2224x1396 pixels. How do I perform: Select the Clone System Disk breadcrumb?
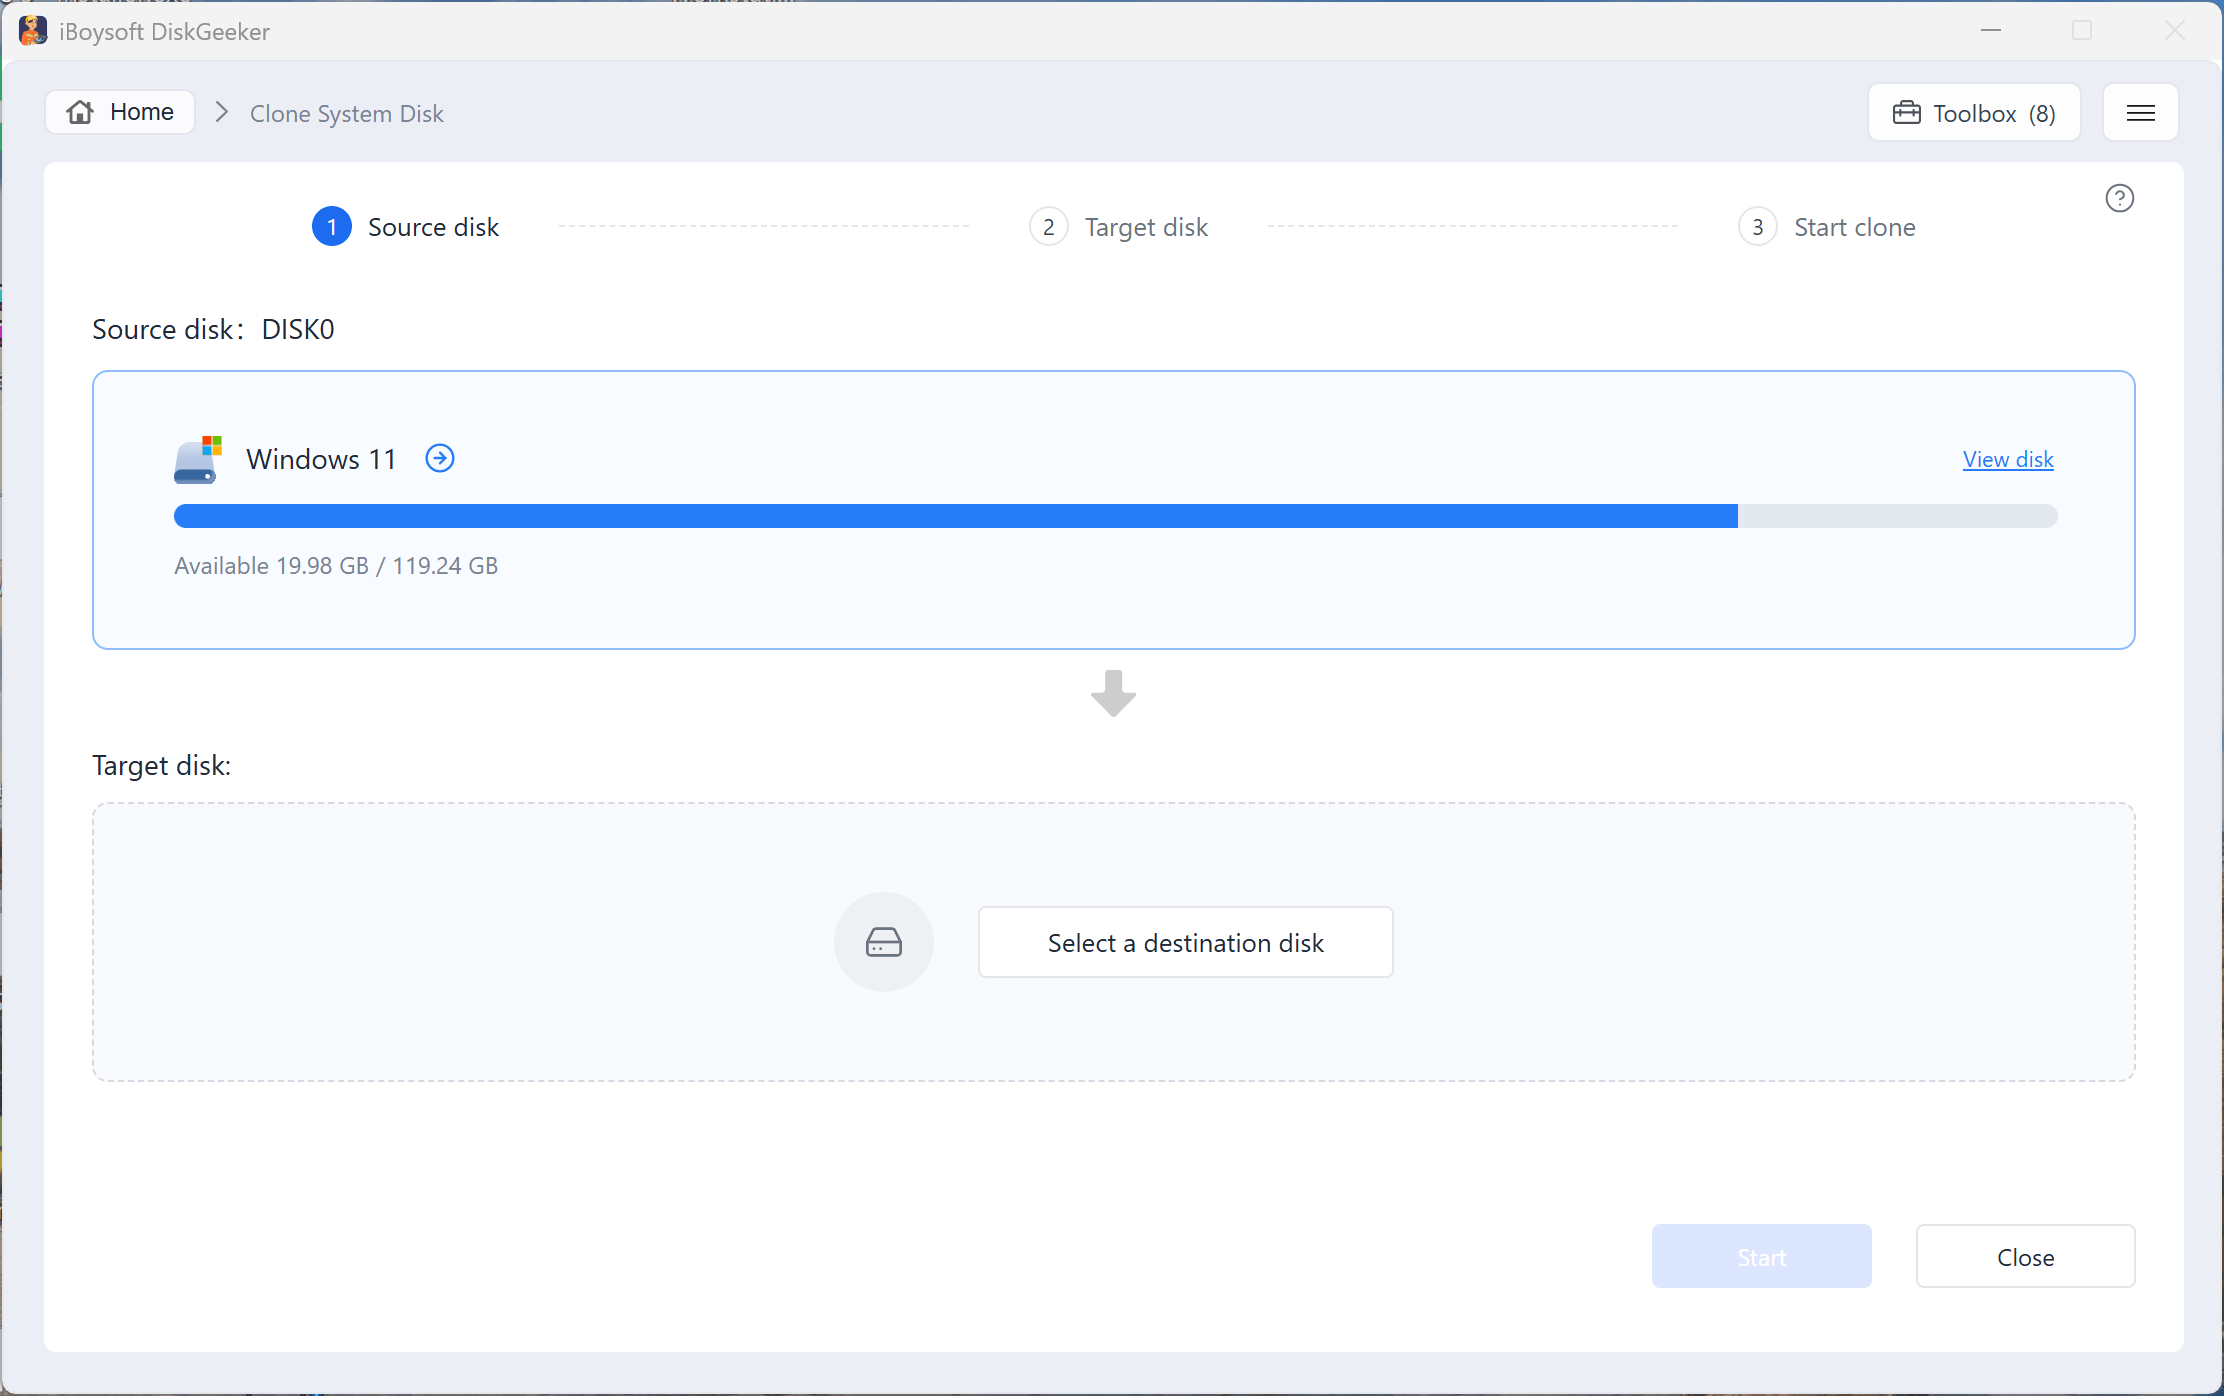(x=346, y=113)
